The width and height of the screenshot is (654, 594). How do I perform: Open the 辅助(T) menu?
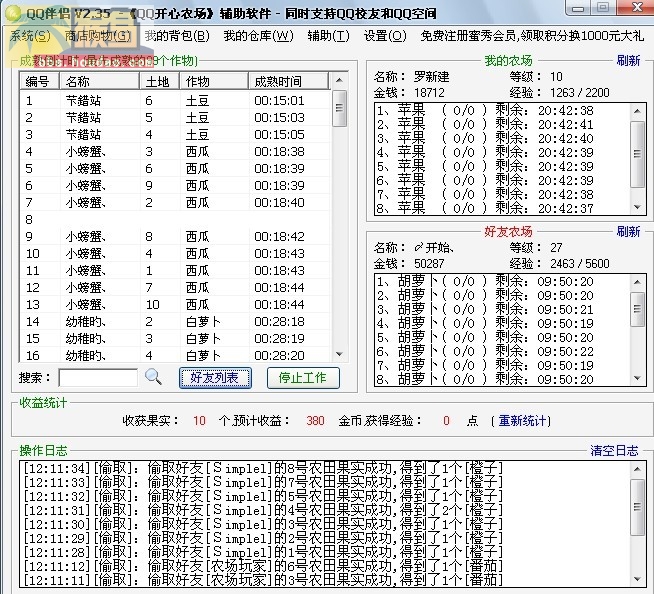tap(328, 36)
